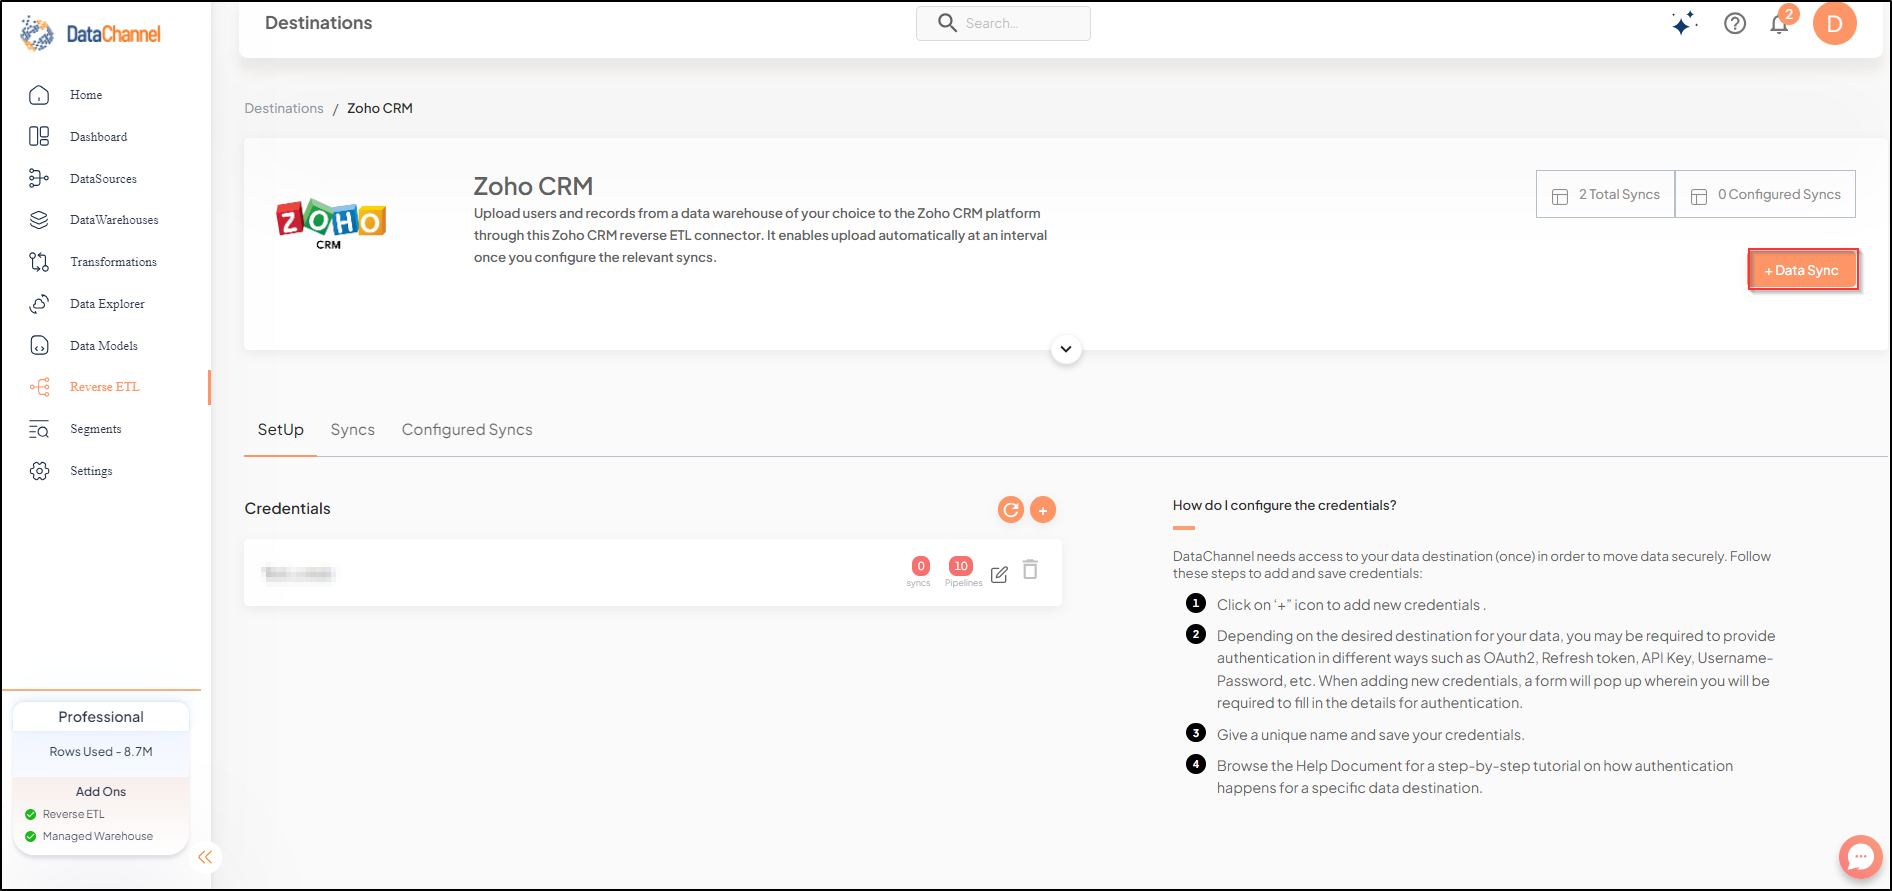Screen dimensions: 1892x891
Task: Select the Dashboard menu label
Action: coord(99,137)
